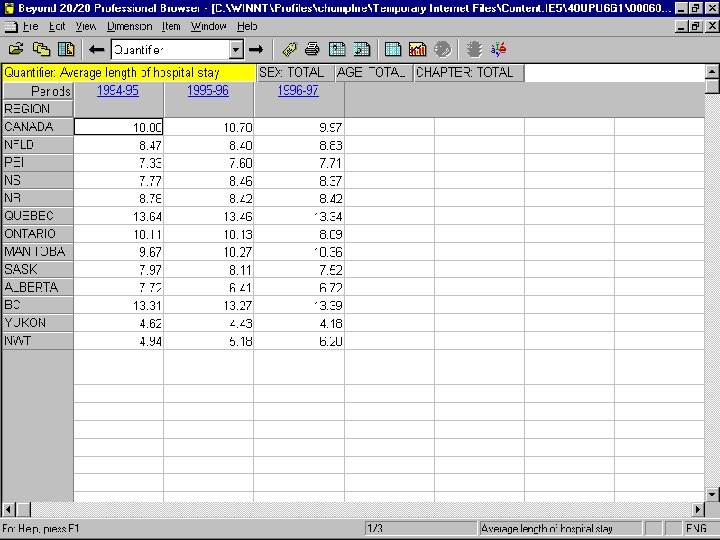The width and height of the screenshot is (720, 540).
Task: Select the NB row header
Action: point(38,198)
